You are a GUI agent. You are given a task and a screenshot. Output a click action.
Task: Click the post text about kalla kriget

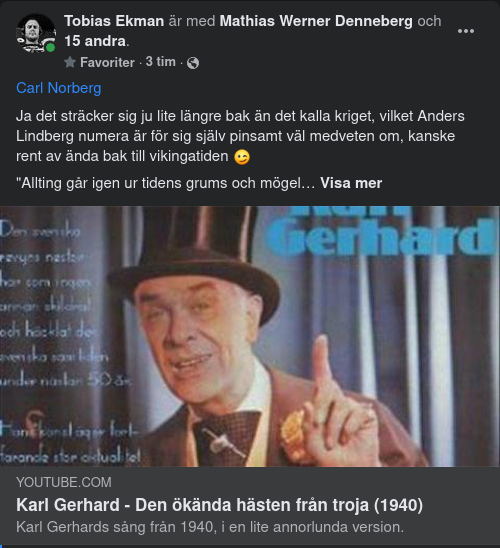[240, 136]
